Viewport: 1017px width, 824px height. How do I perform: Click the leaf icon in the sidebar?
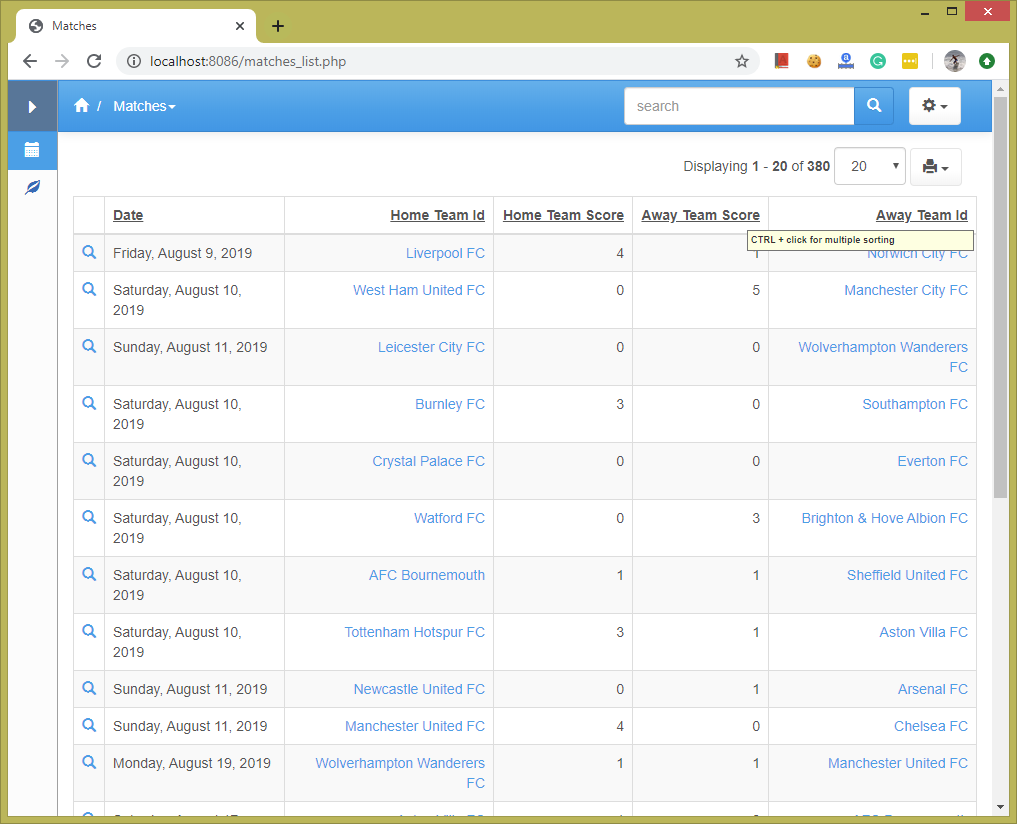32,187
